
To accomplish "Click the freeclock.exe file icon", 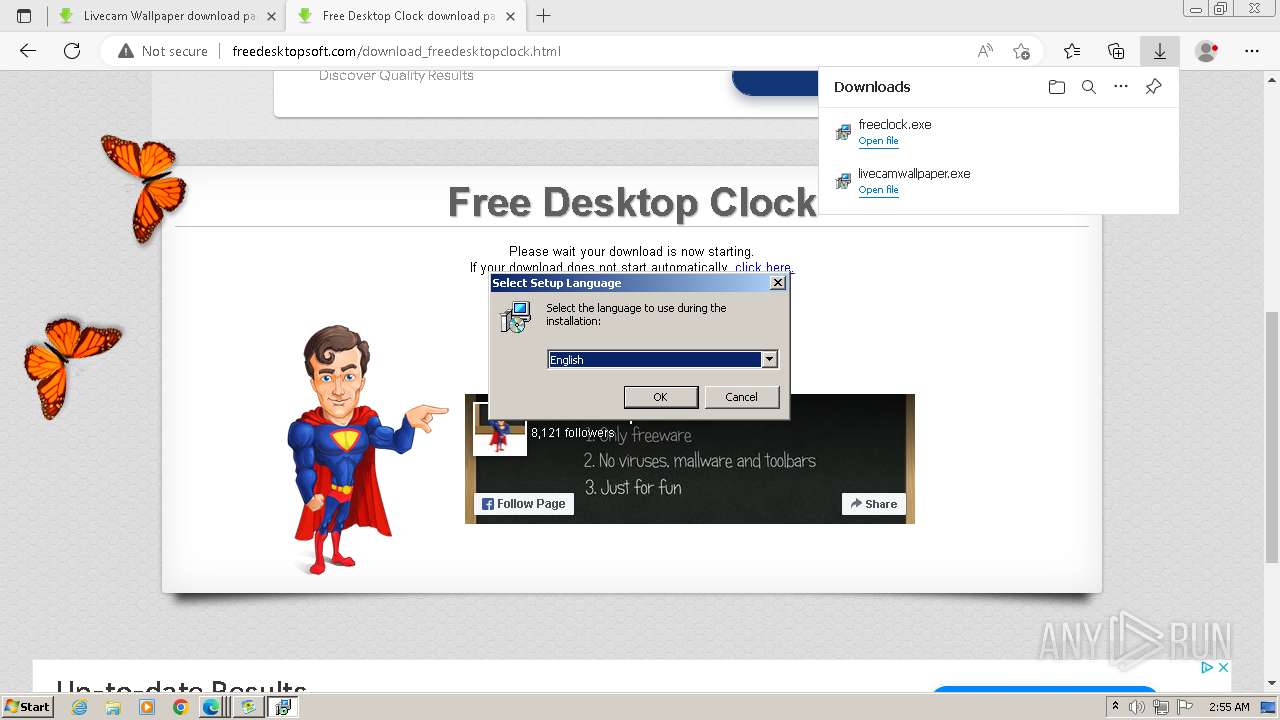I will pyautogui.click(x=843, y=132).
